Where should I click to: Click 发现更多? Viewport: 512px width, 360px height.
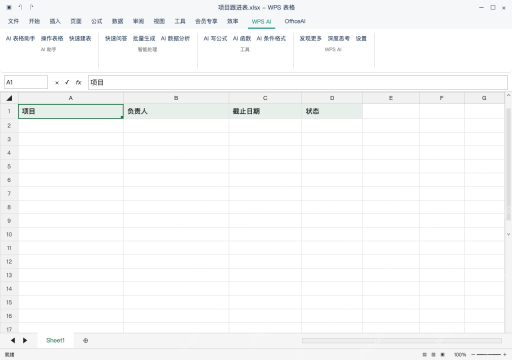[x=311, y=39]
